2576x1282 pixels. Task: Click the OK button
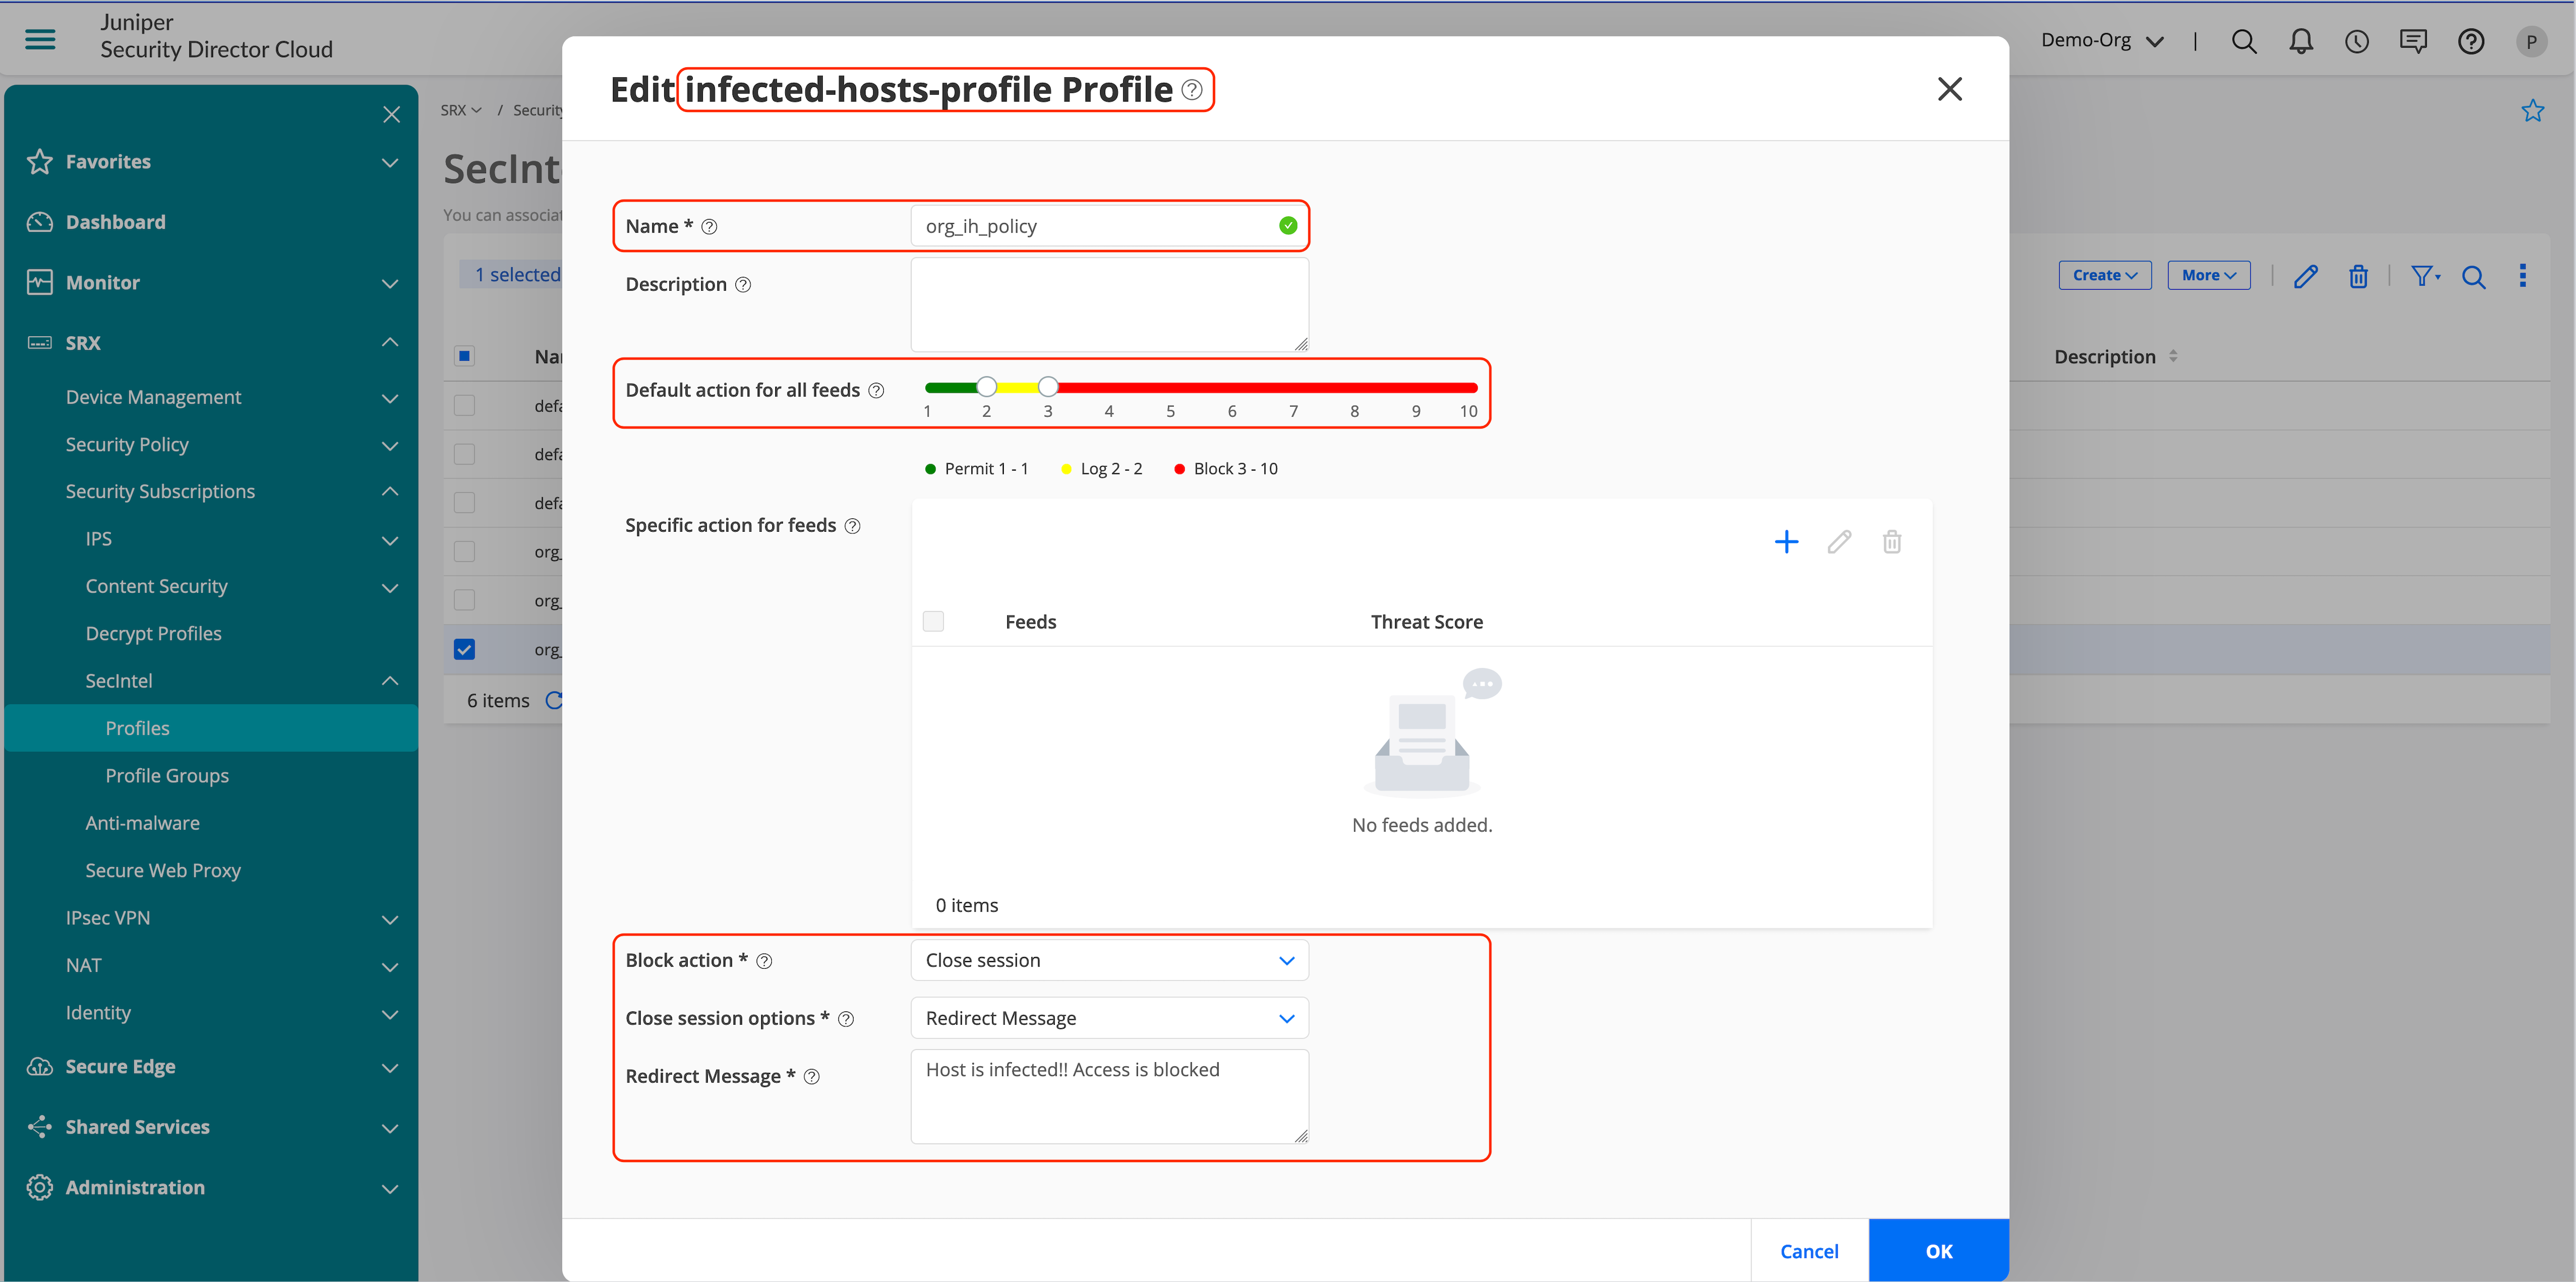(x=1938, y=1250)
